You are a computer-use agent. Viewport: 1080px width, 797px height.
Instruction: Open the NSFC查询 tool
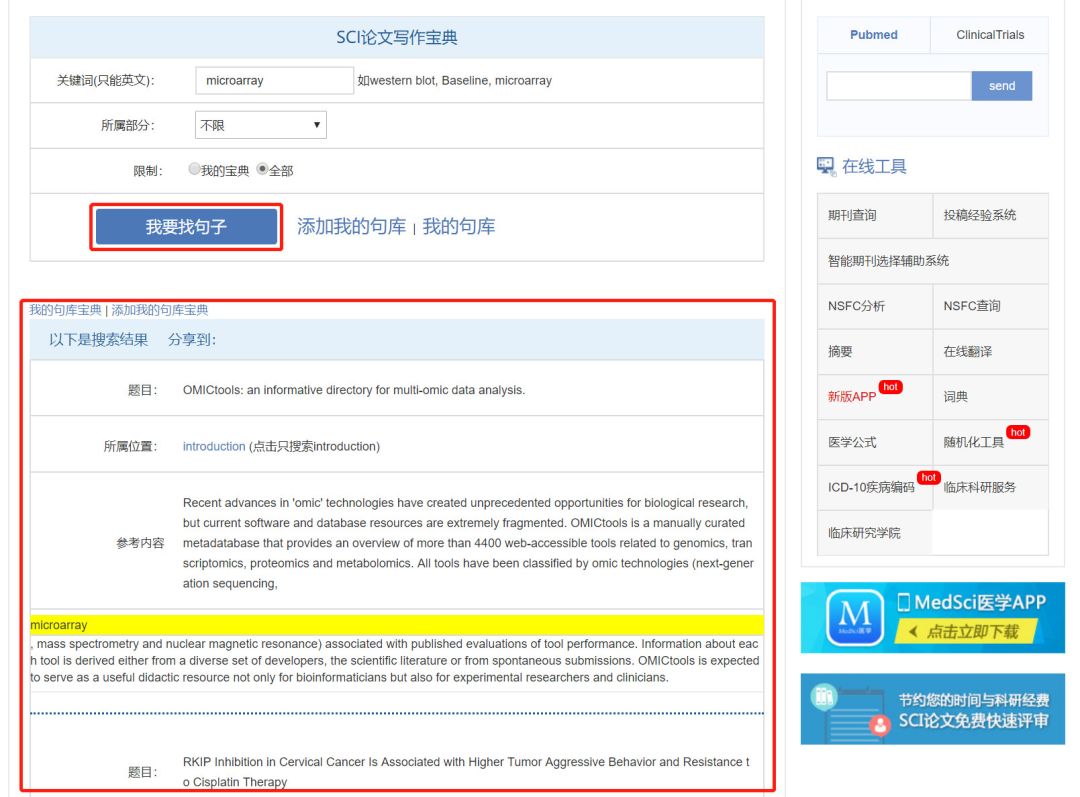972,306
